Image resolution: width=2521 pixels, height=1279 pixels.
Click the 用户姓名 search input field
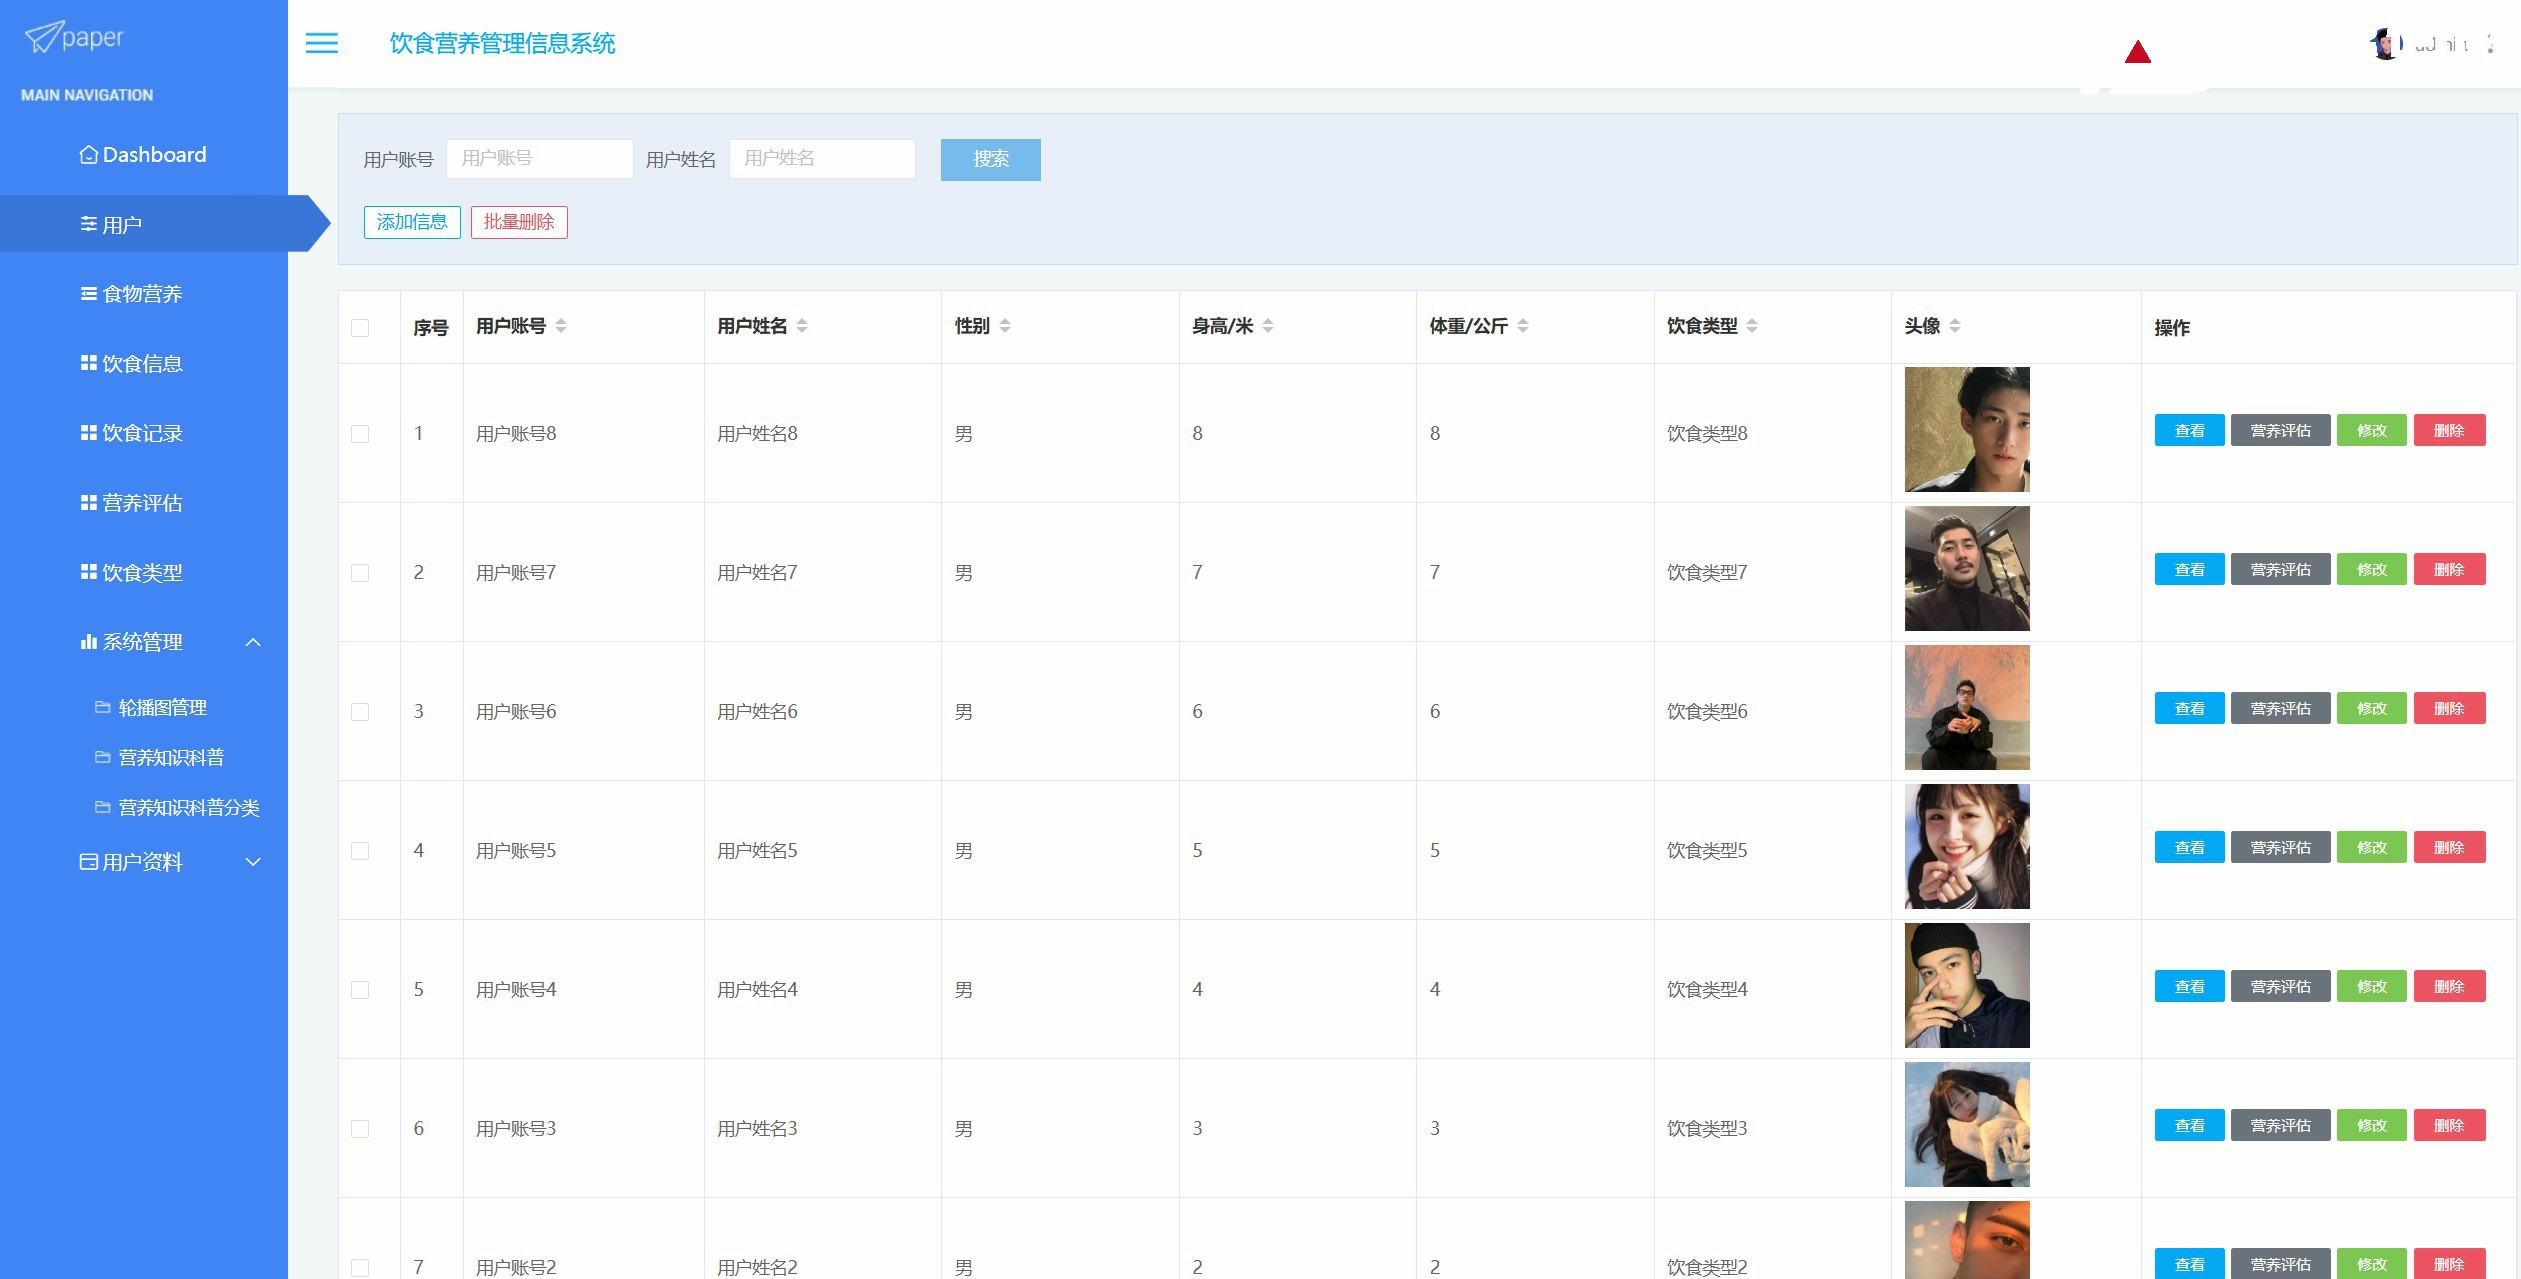pyautogui.click(x=822, y=159)
